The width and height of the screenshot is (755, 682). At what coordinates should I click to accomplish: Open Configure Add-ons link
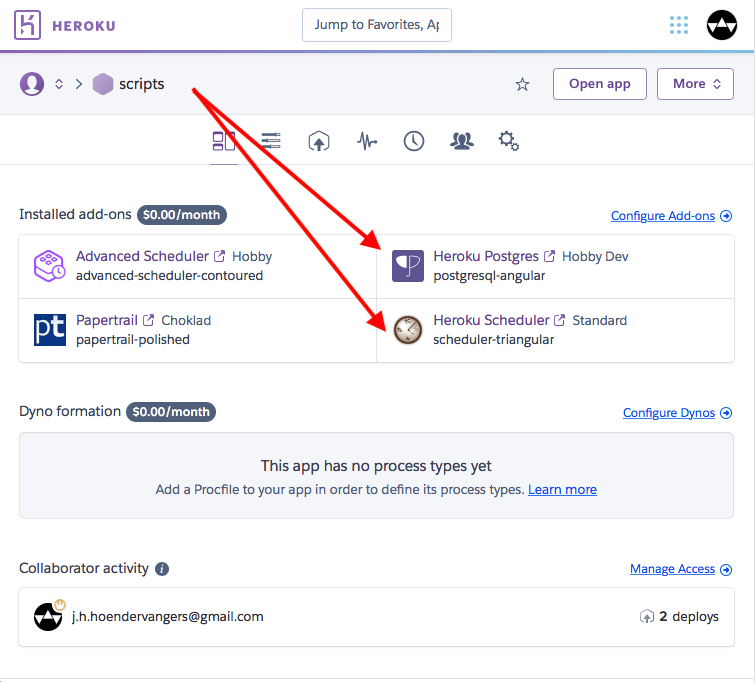[663, 216]
